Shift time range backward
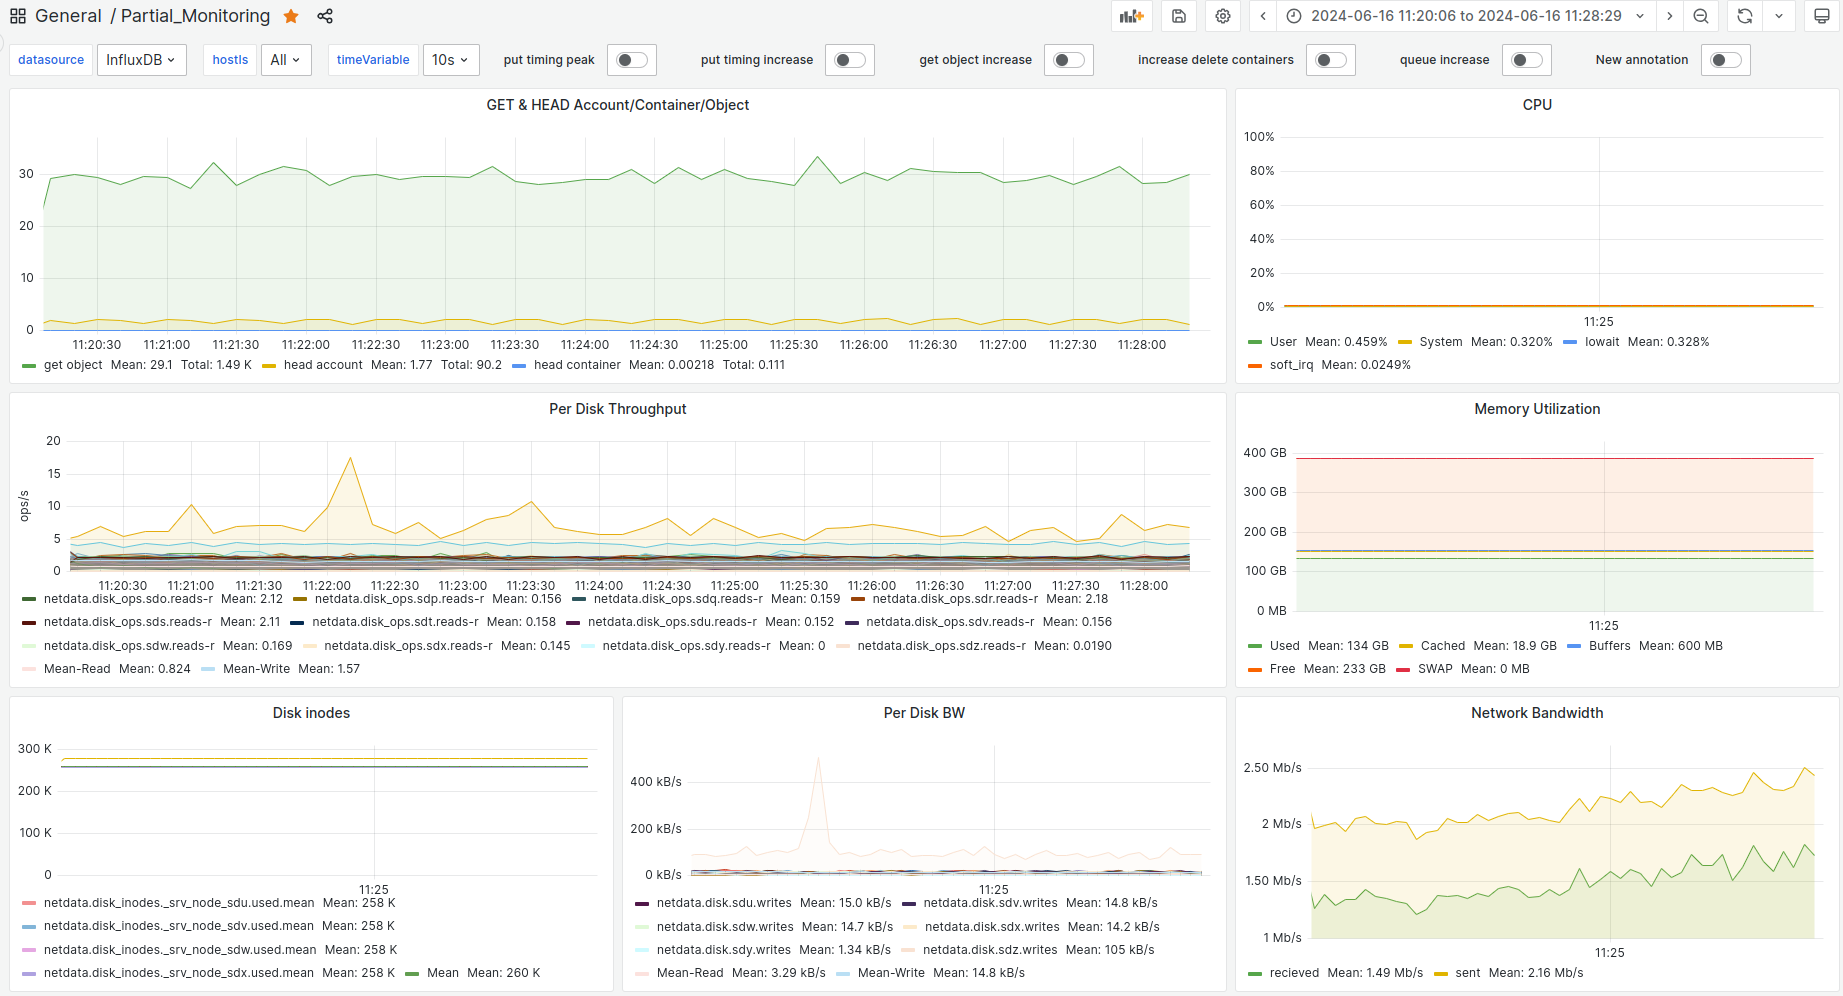This screenshot has width=1843, height=996. pos(1263,16)
